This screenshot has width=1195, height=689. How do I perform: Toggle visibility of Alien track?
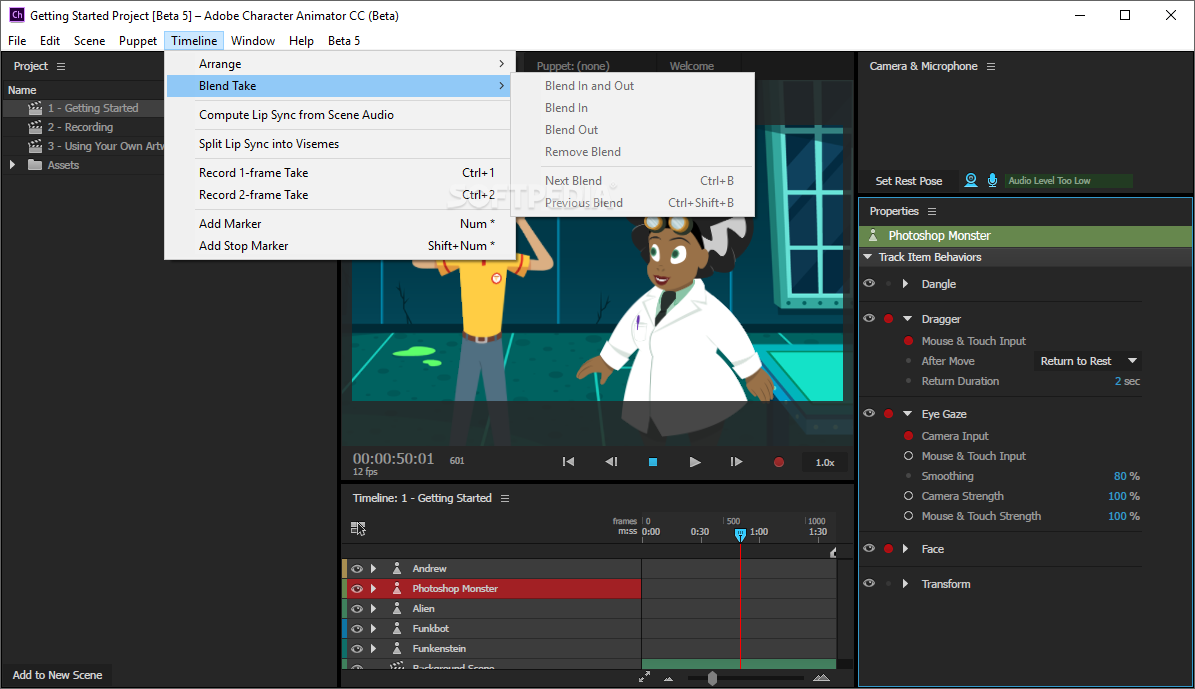[x=357, y=608]
